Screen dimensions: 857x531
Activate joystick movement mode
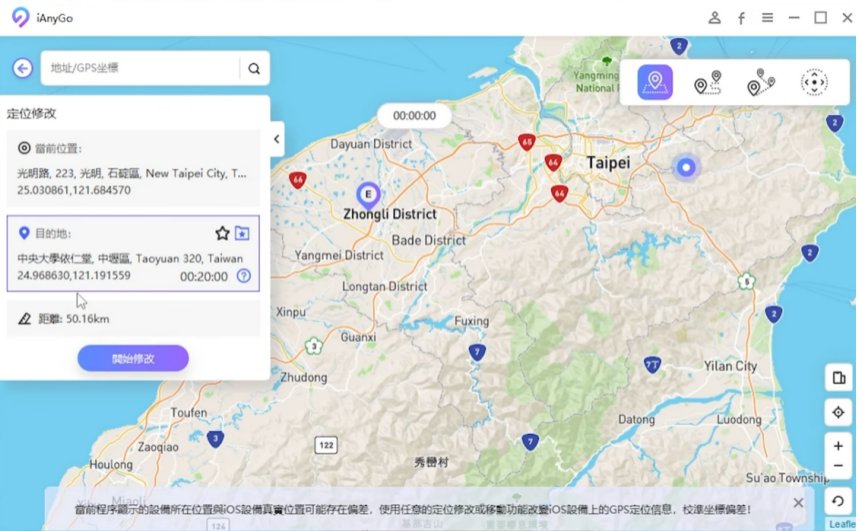815,83
